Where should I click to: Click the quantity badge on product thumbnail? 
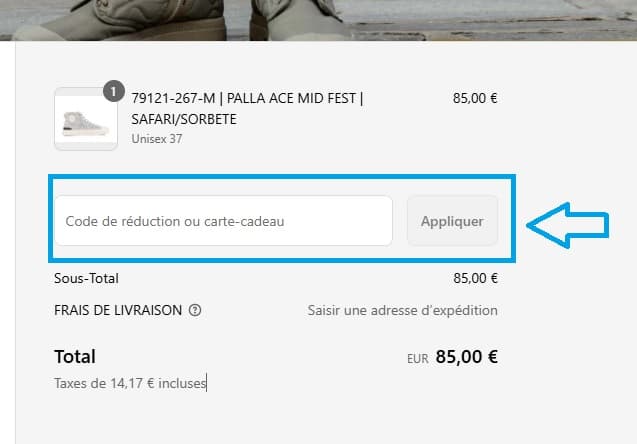112,93
